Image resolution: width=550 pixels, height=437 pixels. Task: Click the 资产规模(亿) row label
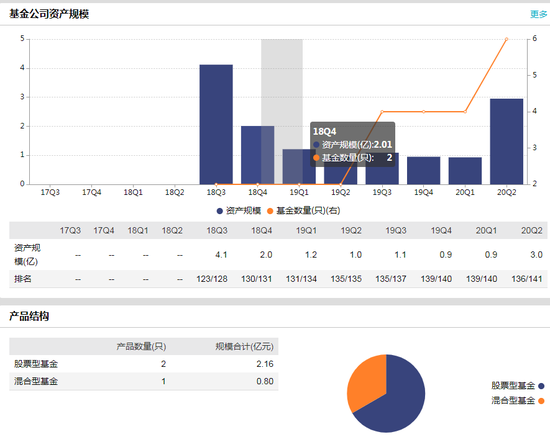click(27, 255)
